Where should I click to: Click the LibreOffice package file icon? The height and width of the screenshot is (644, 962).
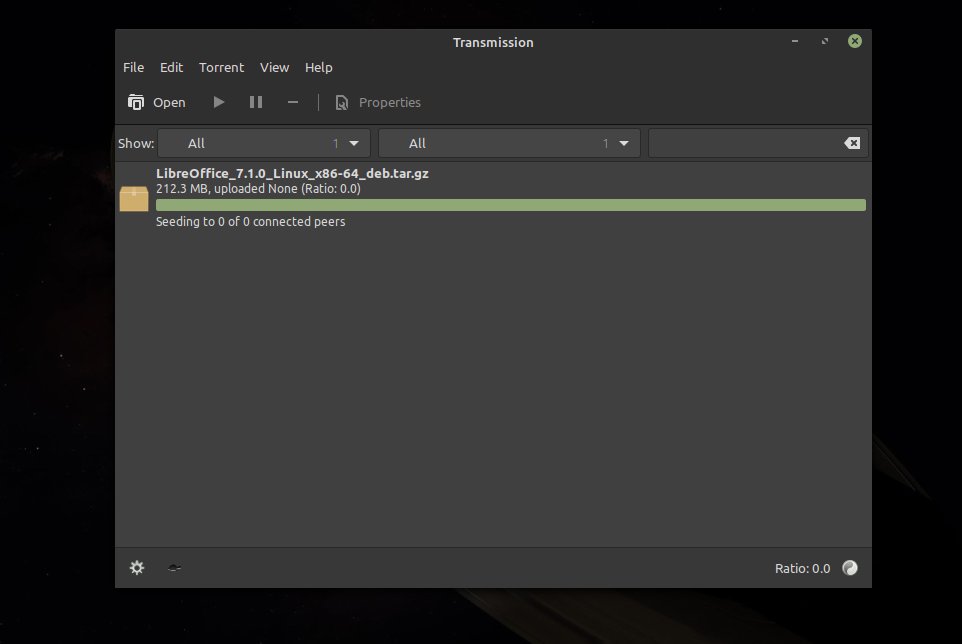click(134, 198)
